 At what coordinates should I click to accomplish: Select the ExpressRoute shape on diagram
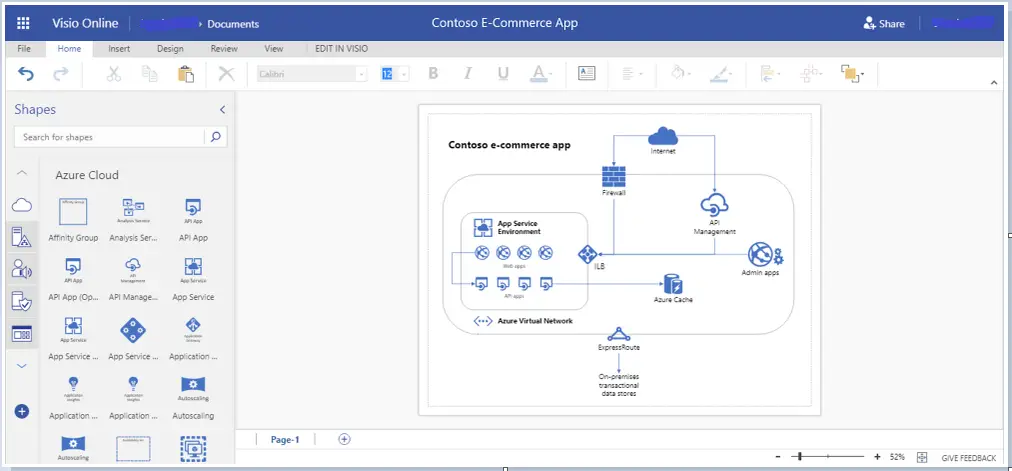pyautogui.click(x=619, y=334)
